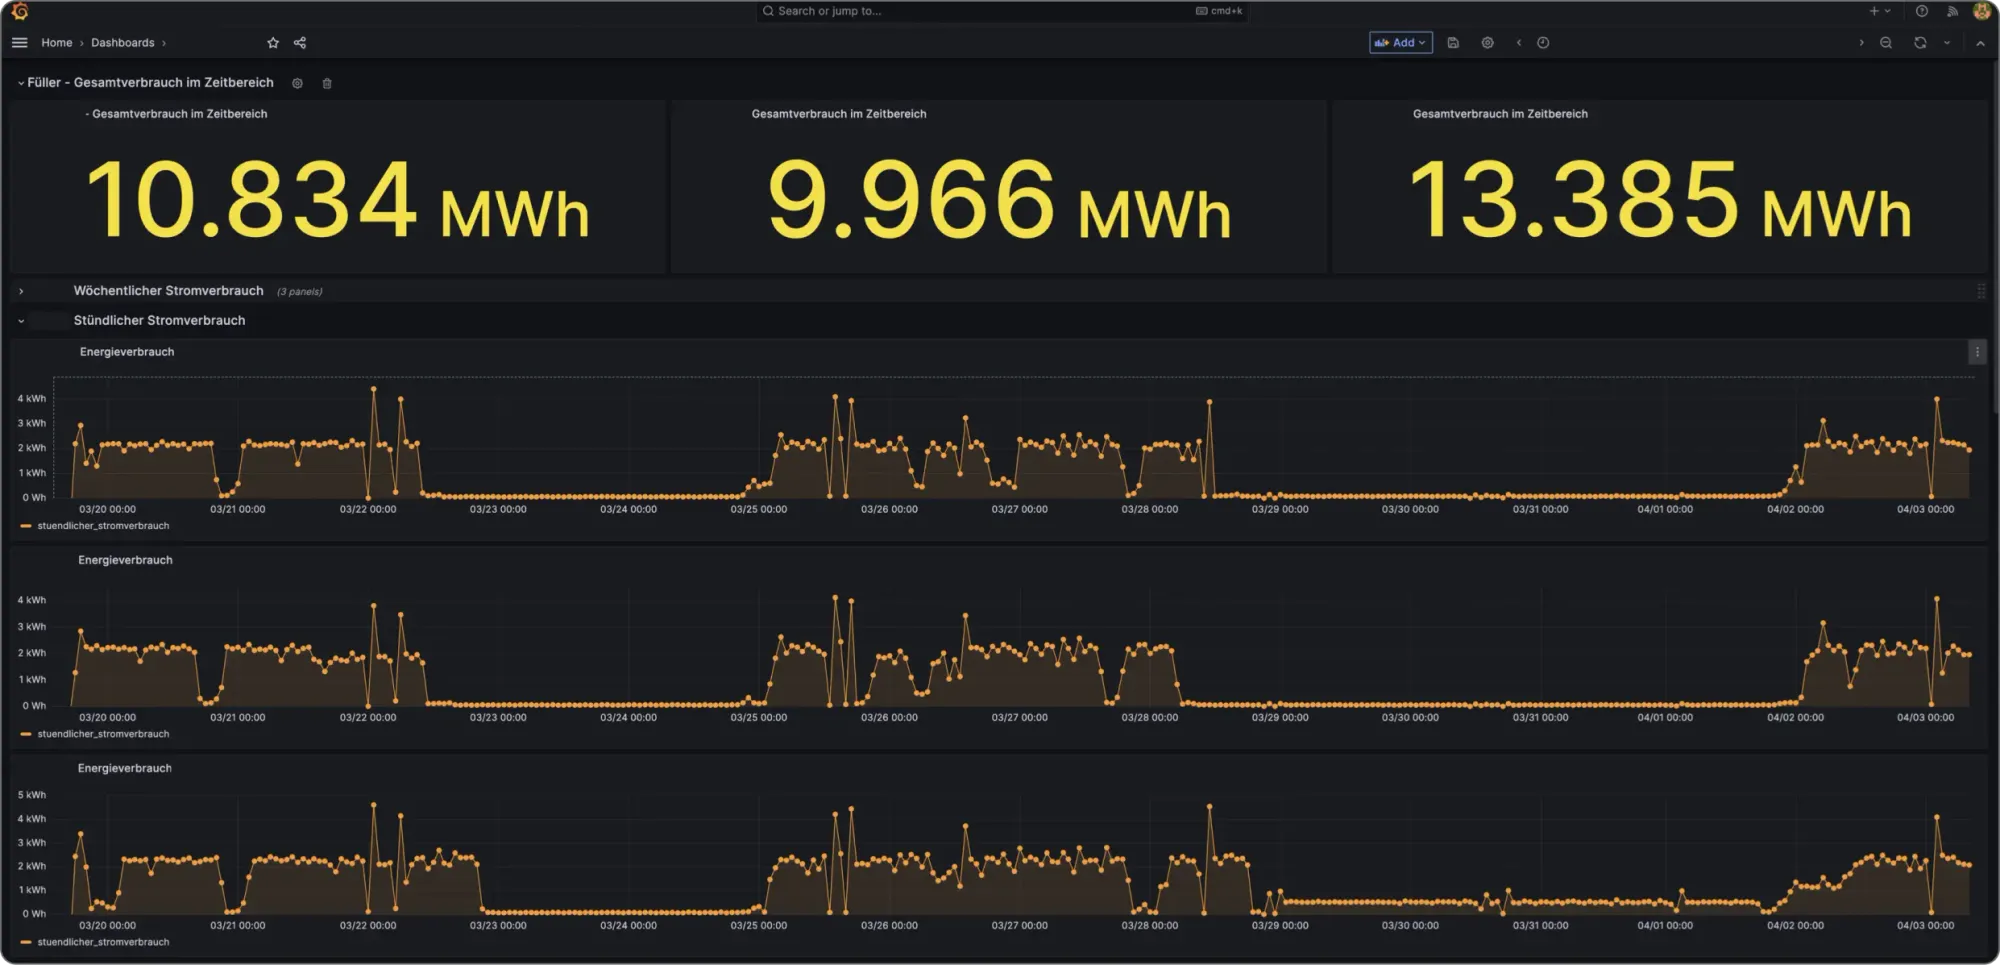The width and height of the screenshot is (2000, 965).
Task: Click the 10.834 MWh stat value
Action: pos(337,200)
